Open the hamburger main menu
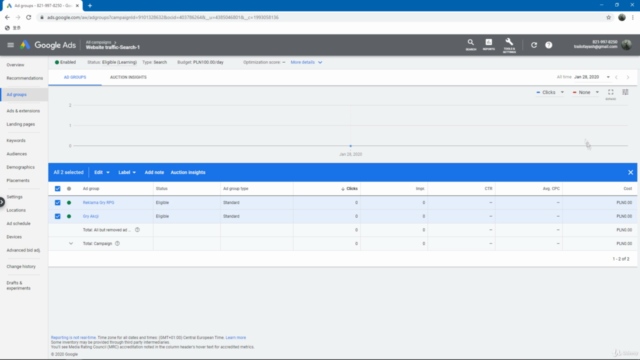 pos(11,45)
